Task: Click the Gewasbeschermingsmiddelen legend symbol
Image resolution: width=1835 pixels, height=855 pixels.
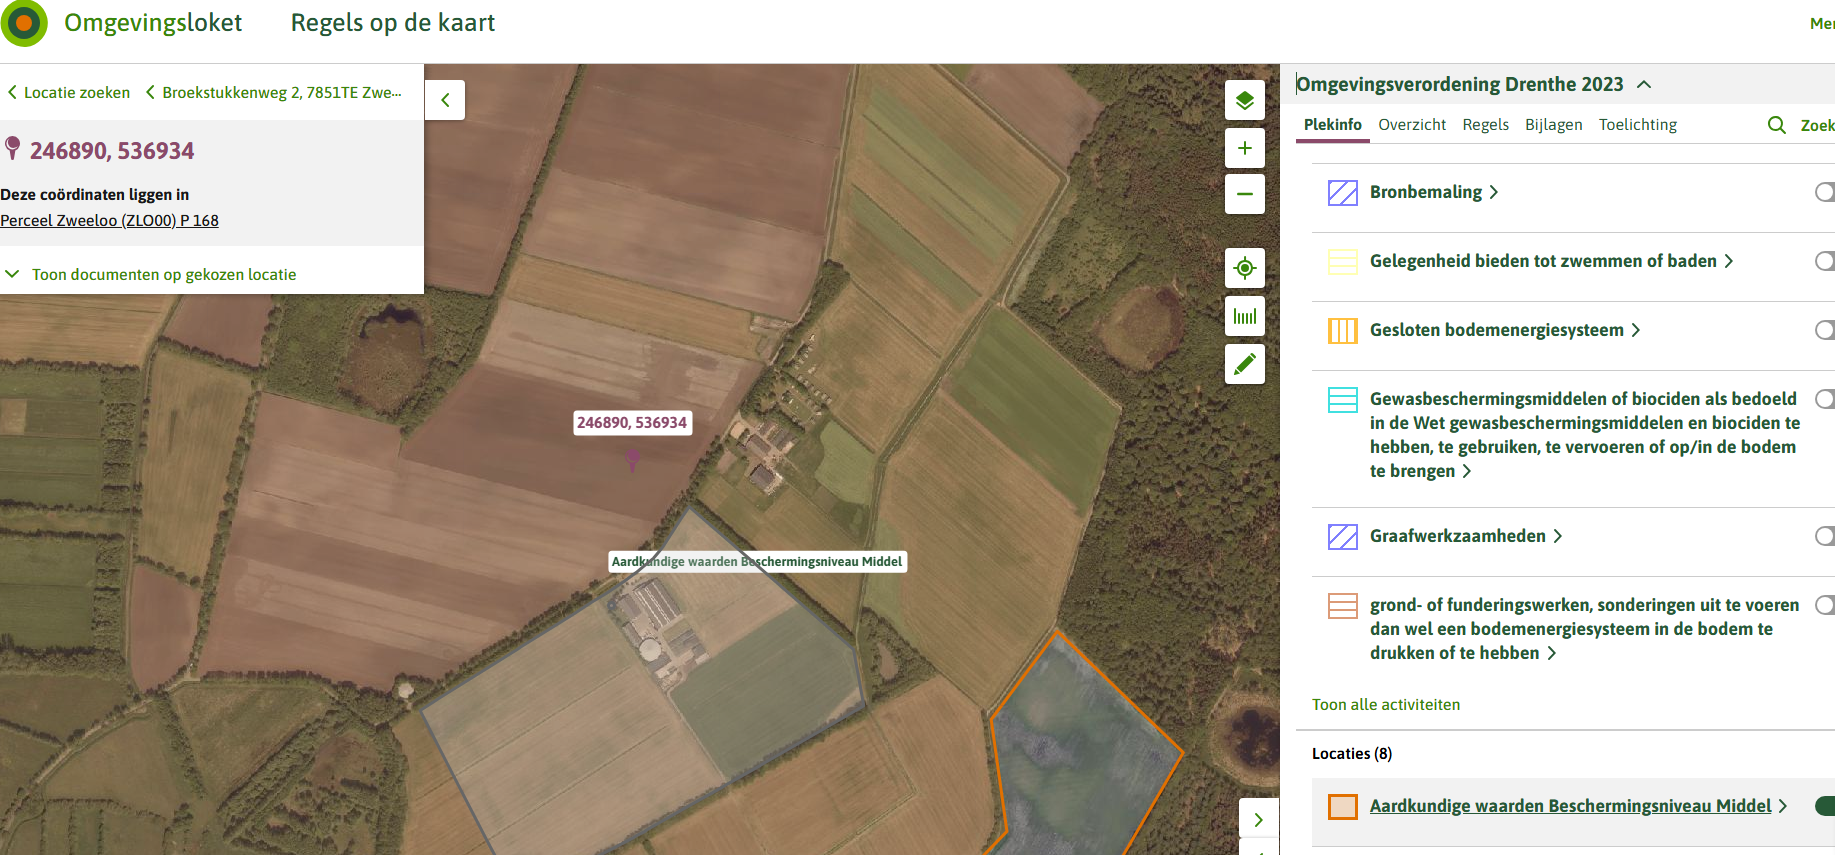Action: pyautogui.click(x=1342, y=400)
